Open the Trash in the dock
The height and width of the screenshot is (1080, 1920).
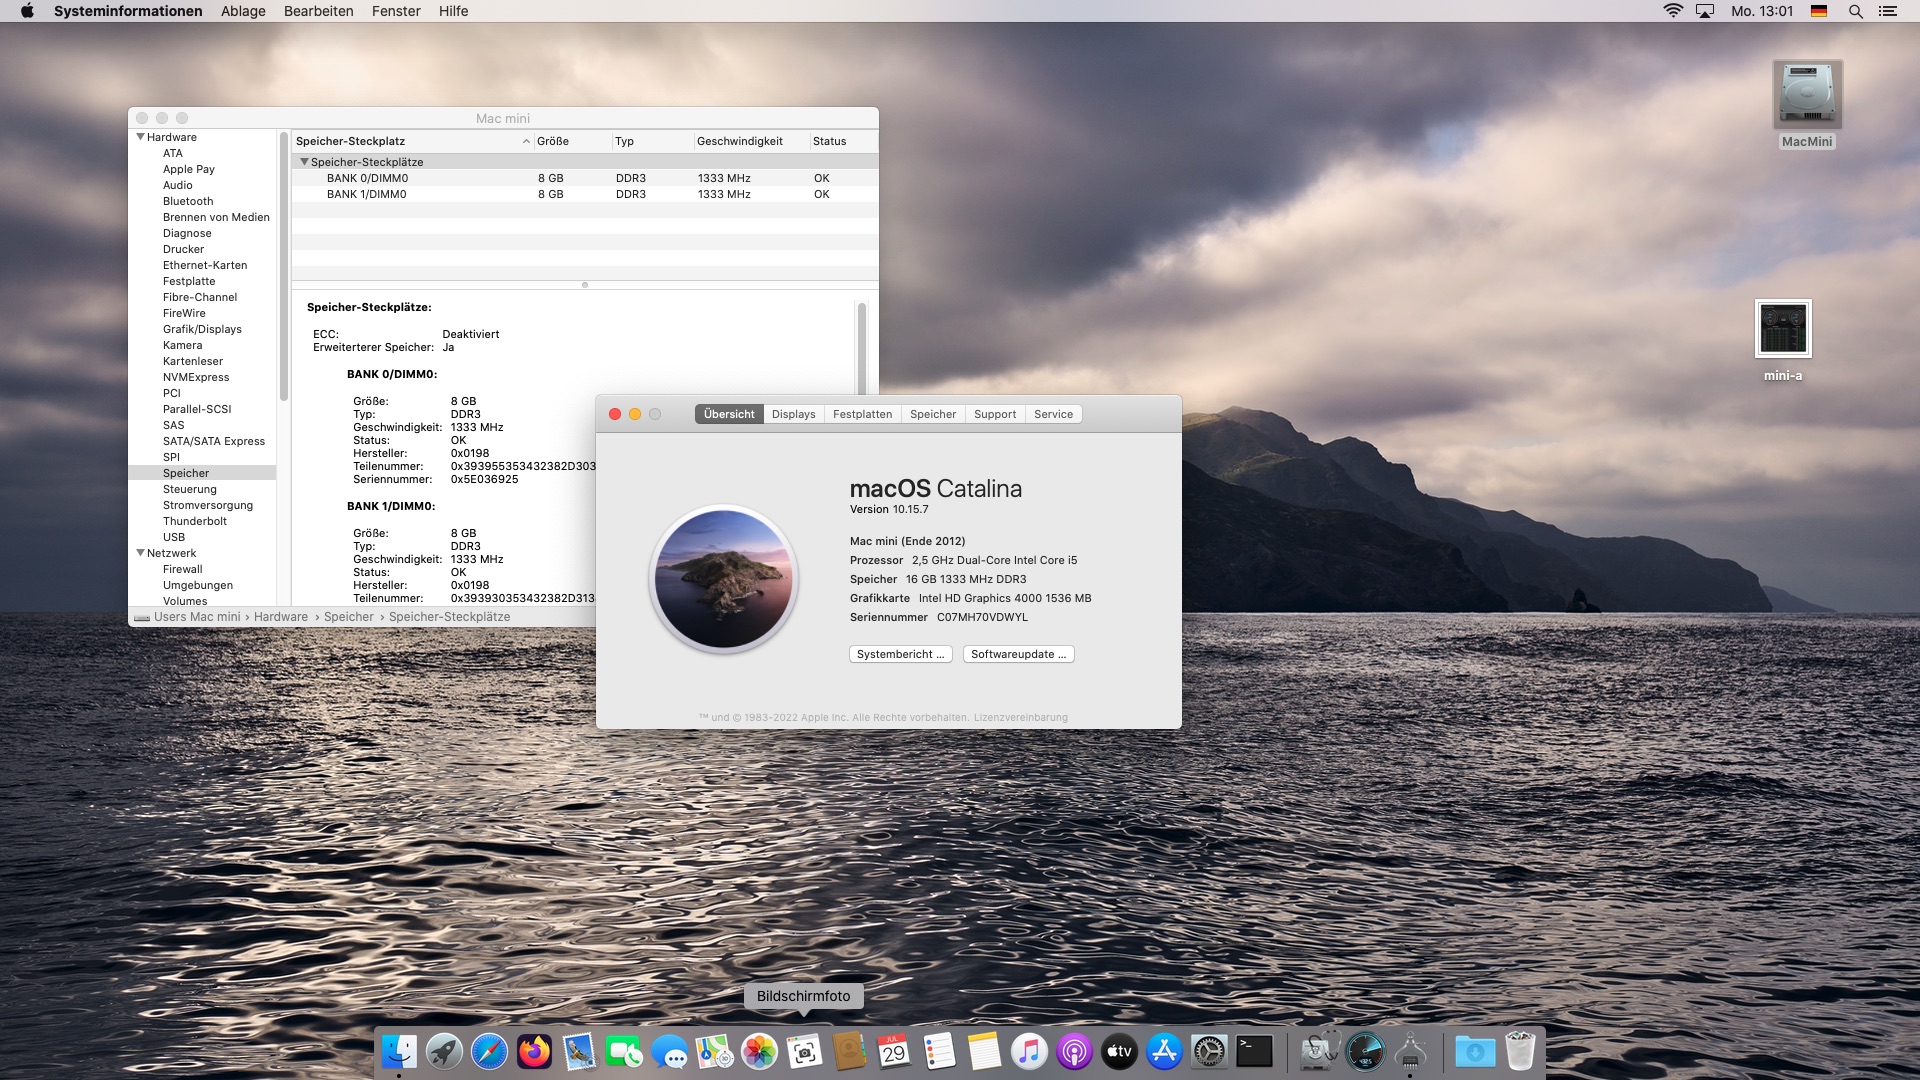point(1520,1051)
